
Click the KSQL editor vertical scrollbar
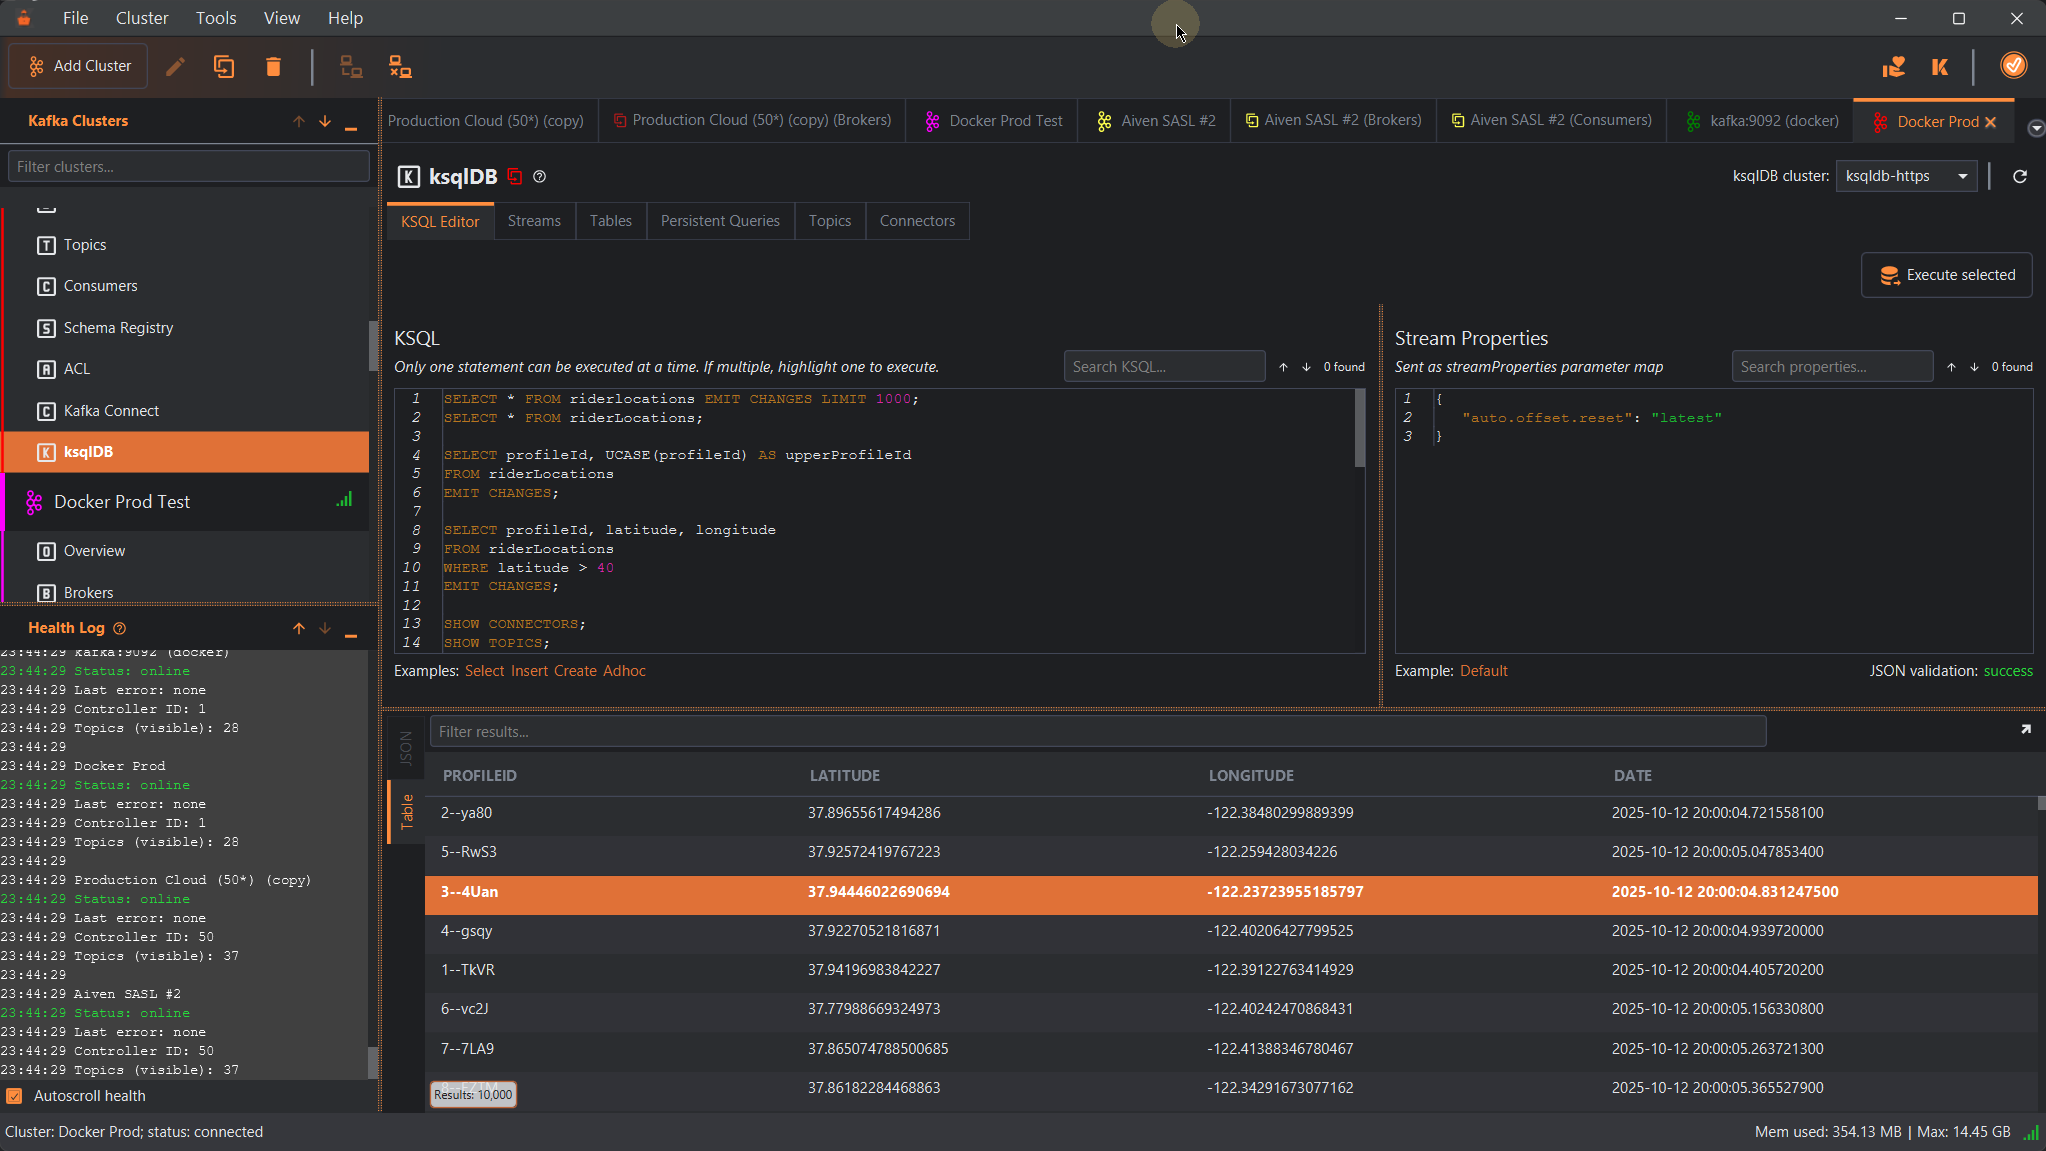1360,428
